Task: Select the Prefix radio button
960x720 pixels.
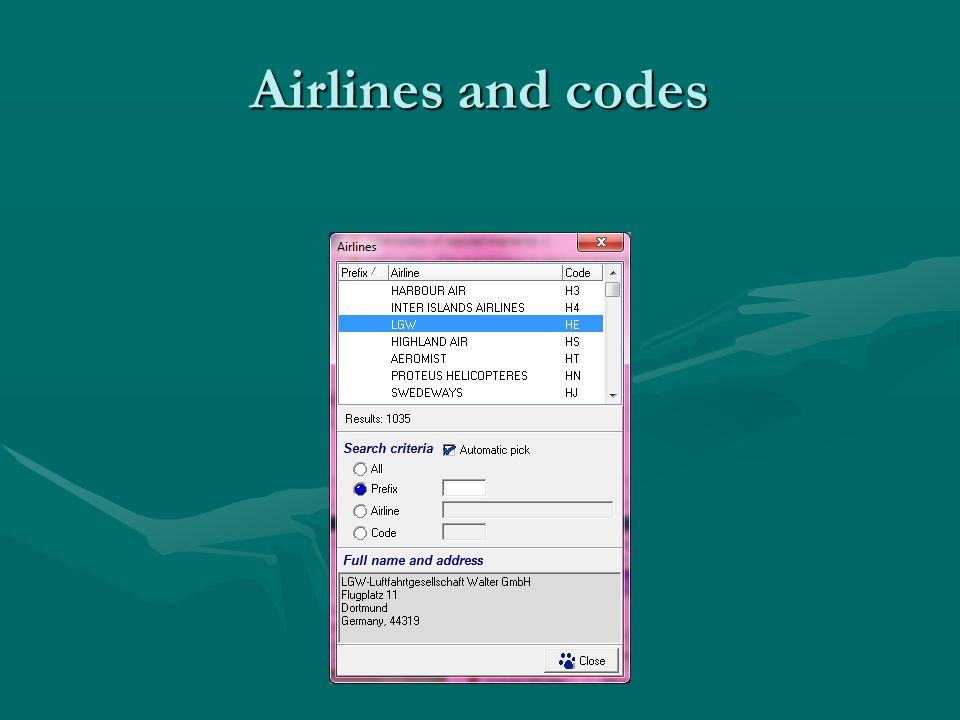Action: [360, 489]
